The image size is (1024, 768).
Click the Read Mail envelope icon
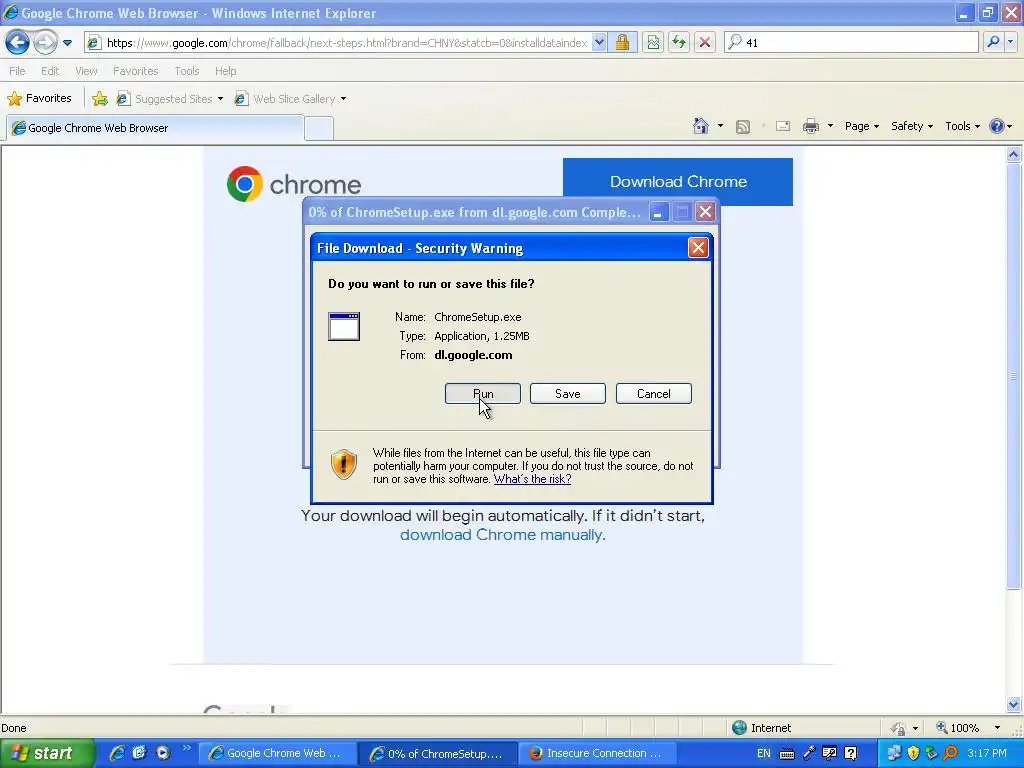point(782,126)
